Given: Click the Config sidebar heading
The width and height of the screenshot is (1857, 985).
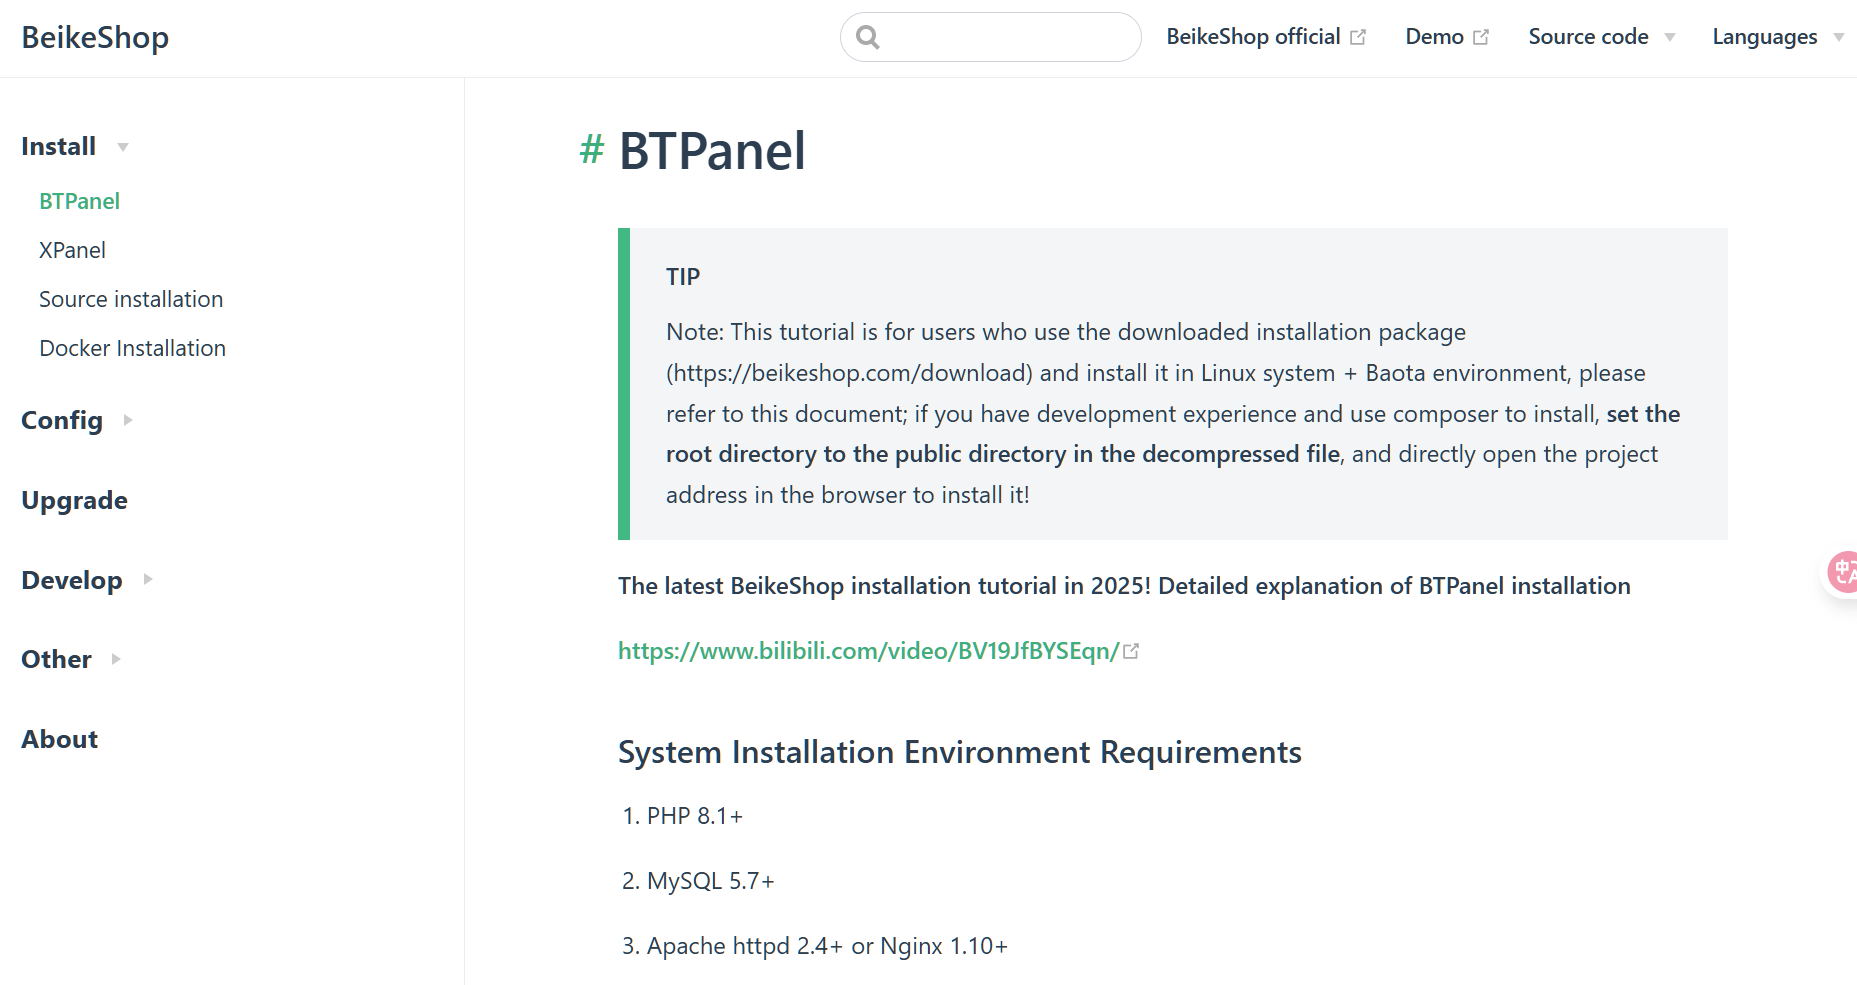Looking at the screenshot, I should tap(62, 420).
